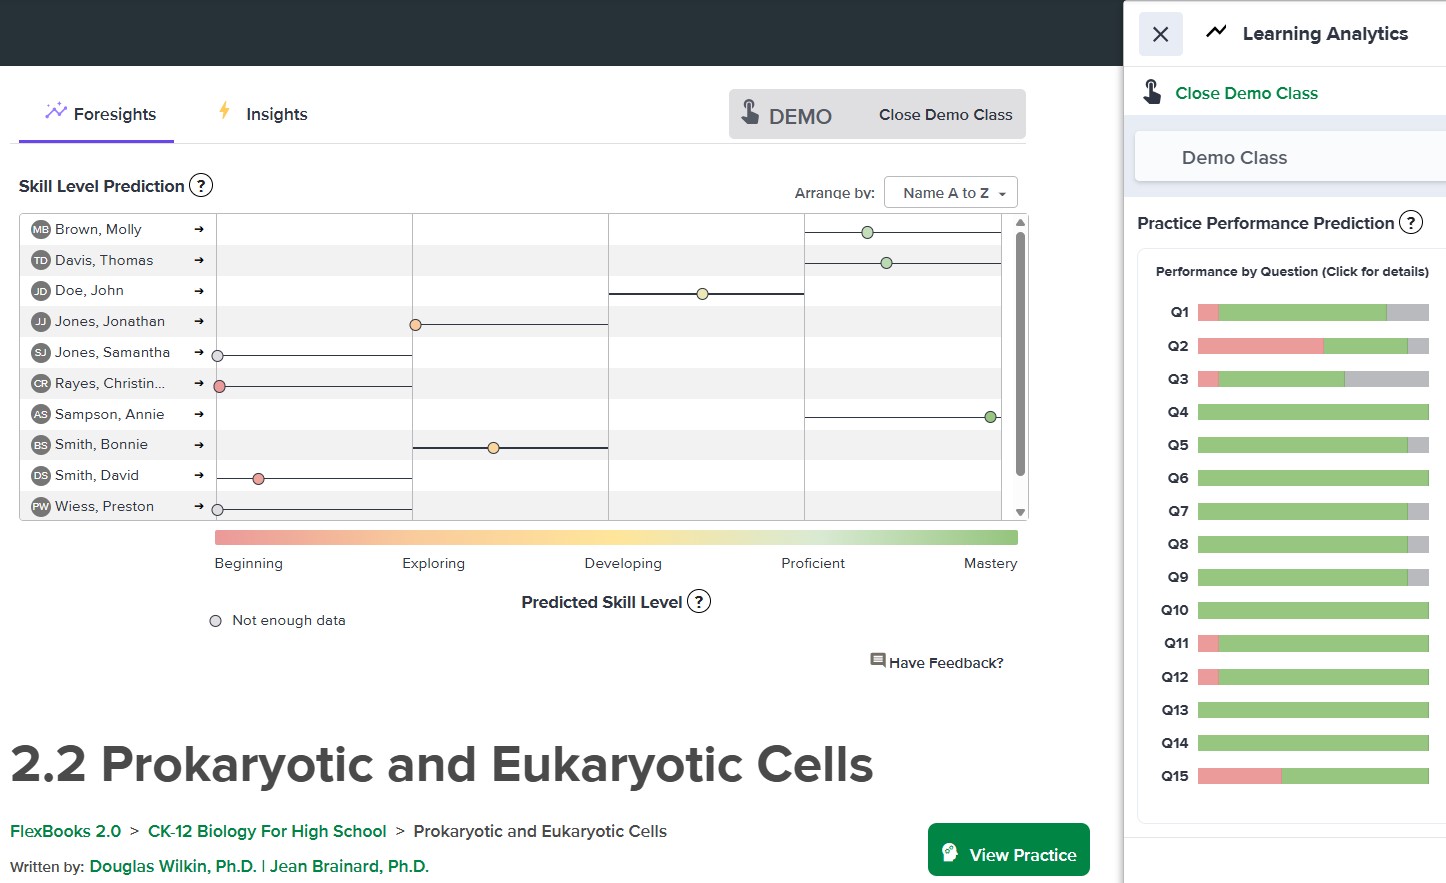Open CK-12 Biology For High School breadcrumb
Viewport: 1446px width, 883px height.
pyautogui.click(x=267, y=831)
